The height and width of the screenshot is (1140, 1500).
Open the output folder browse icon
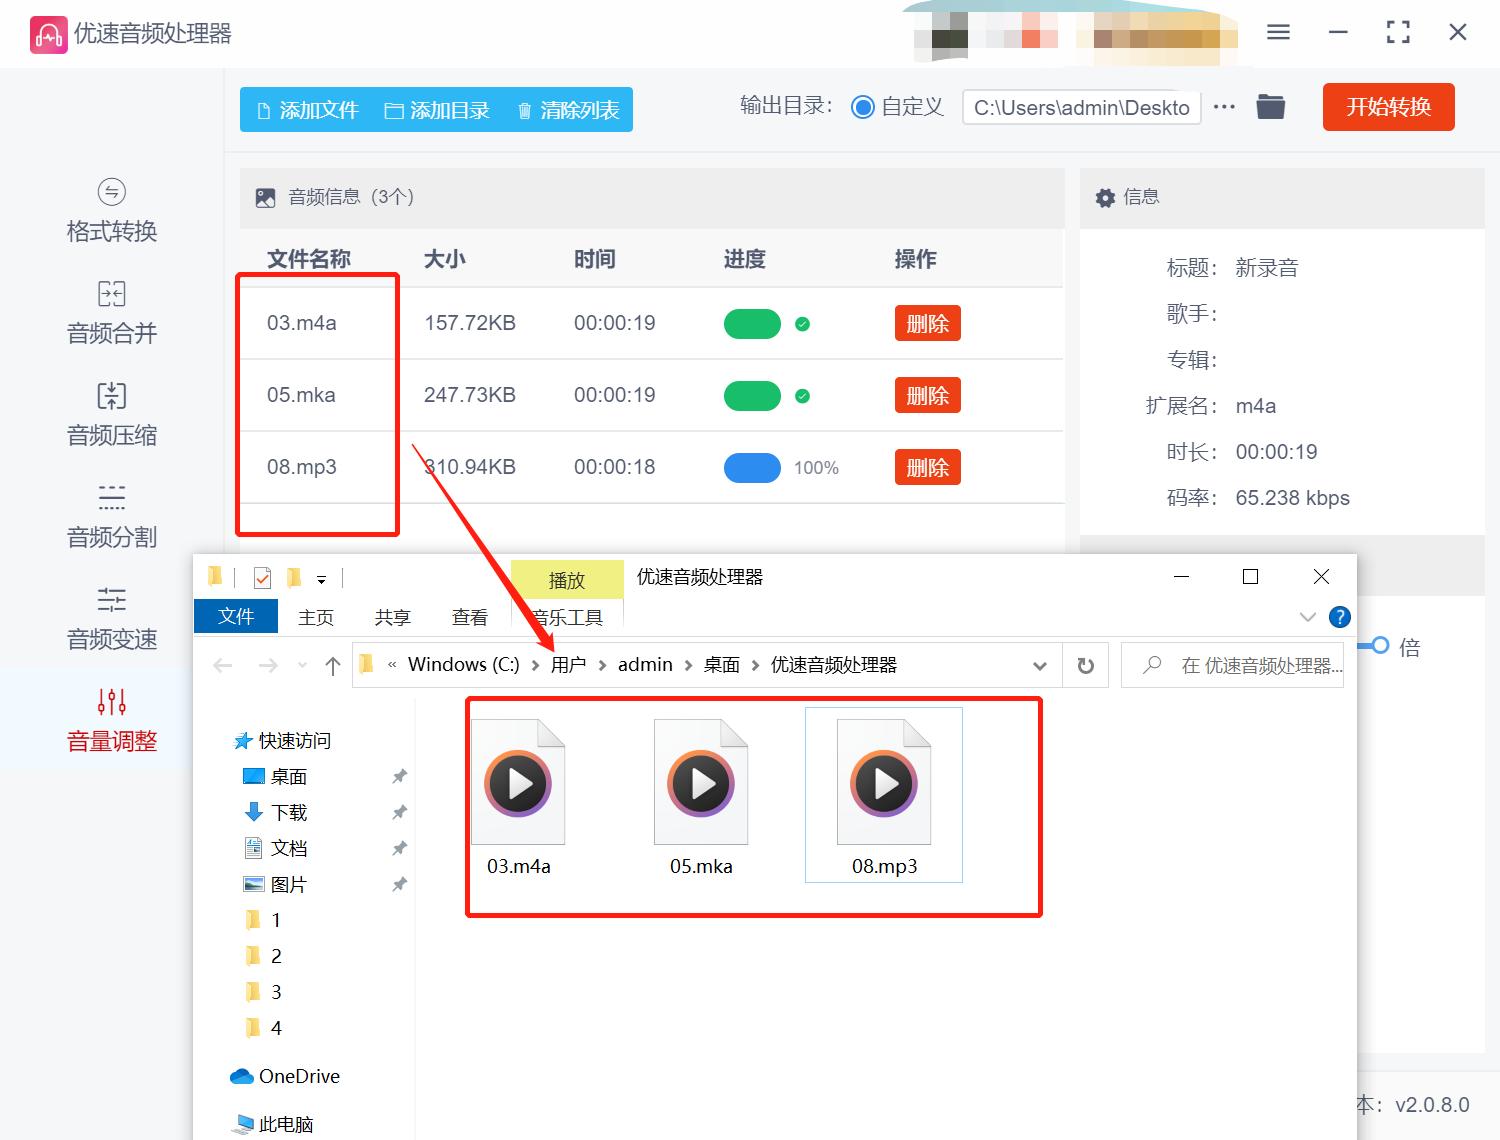click(1270, 106)
